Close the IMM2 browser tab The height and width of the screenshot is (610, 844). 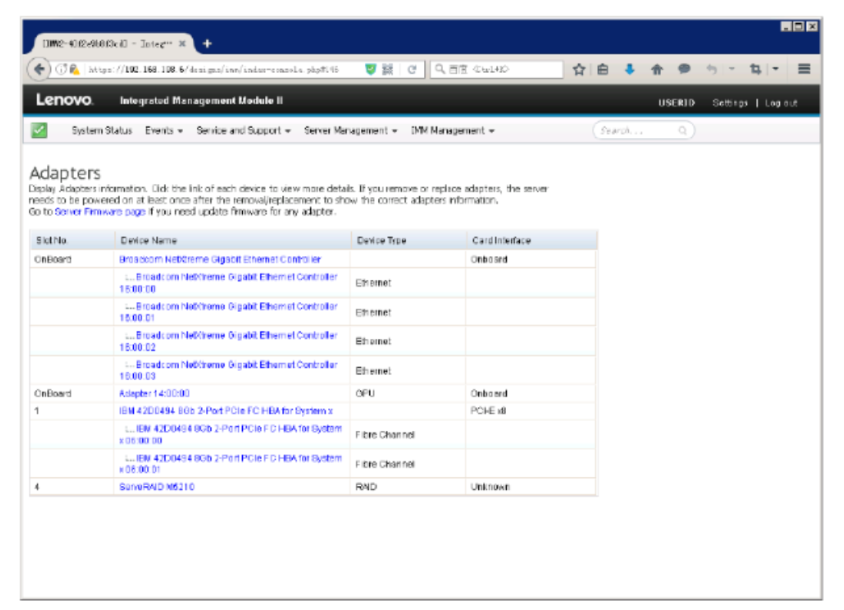182,44
